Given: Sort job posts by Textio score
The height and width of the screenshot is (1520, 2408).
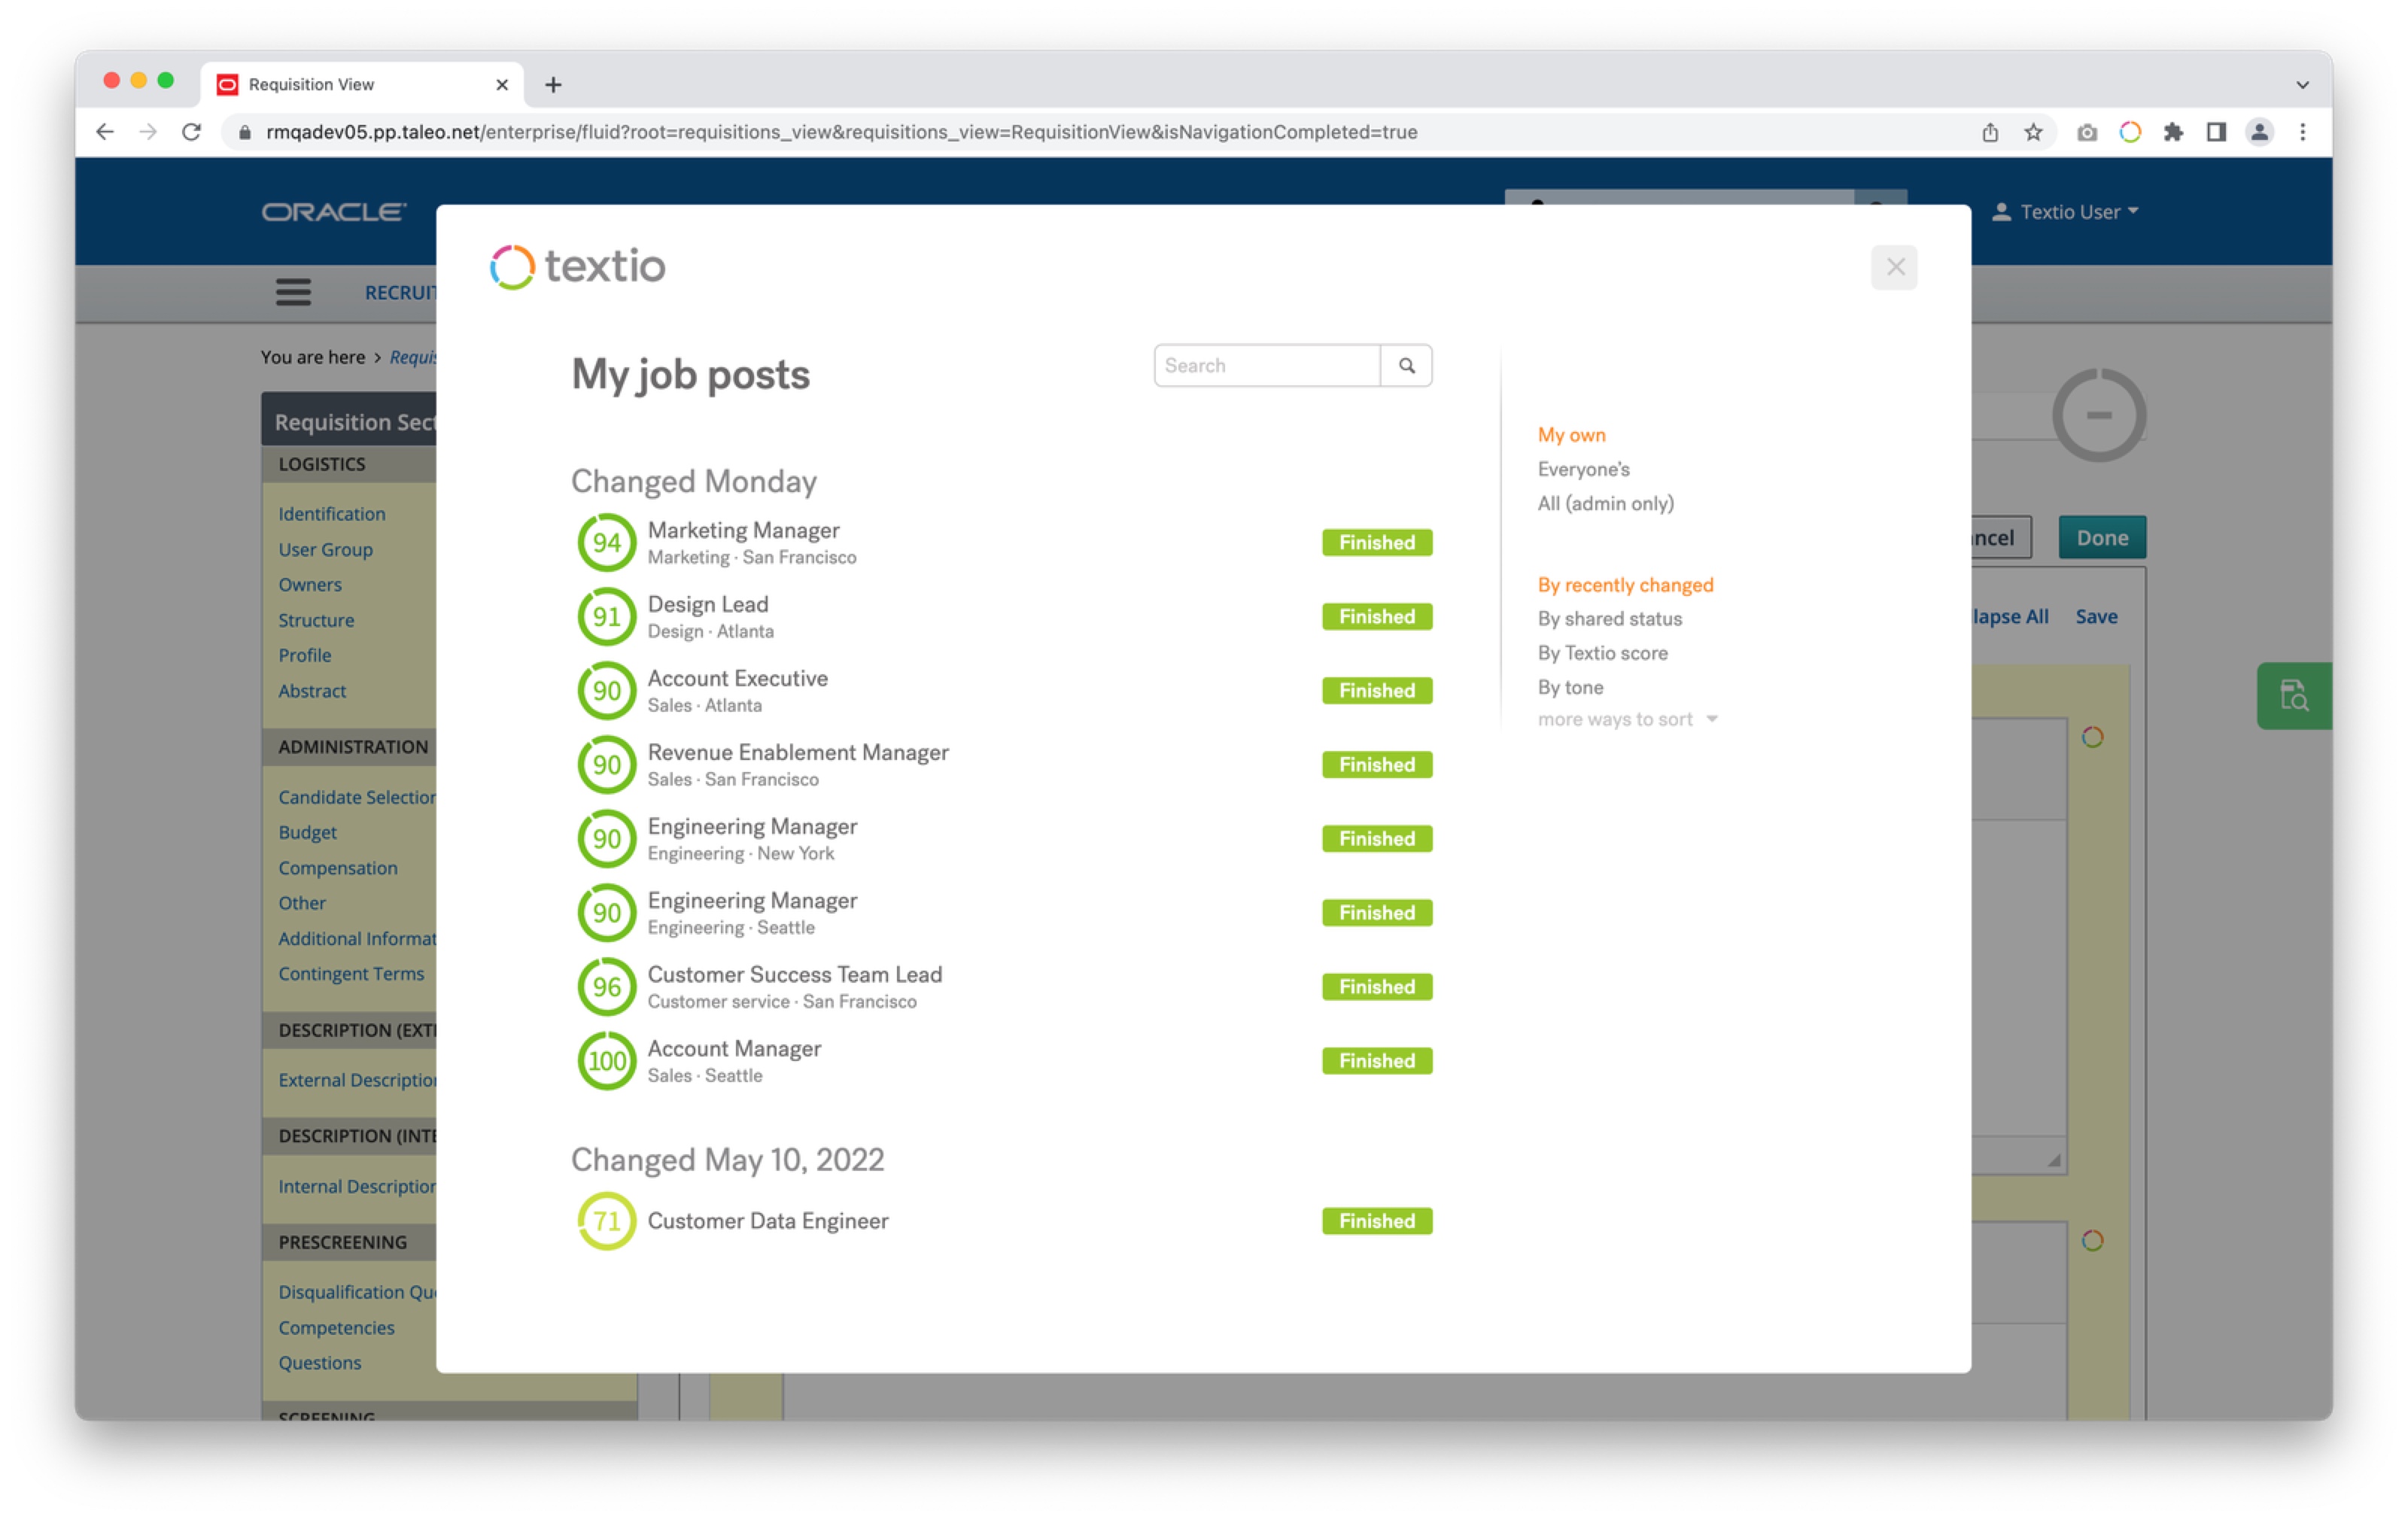Looking at the screenshot, I should 1603,653.
